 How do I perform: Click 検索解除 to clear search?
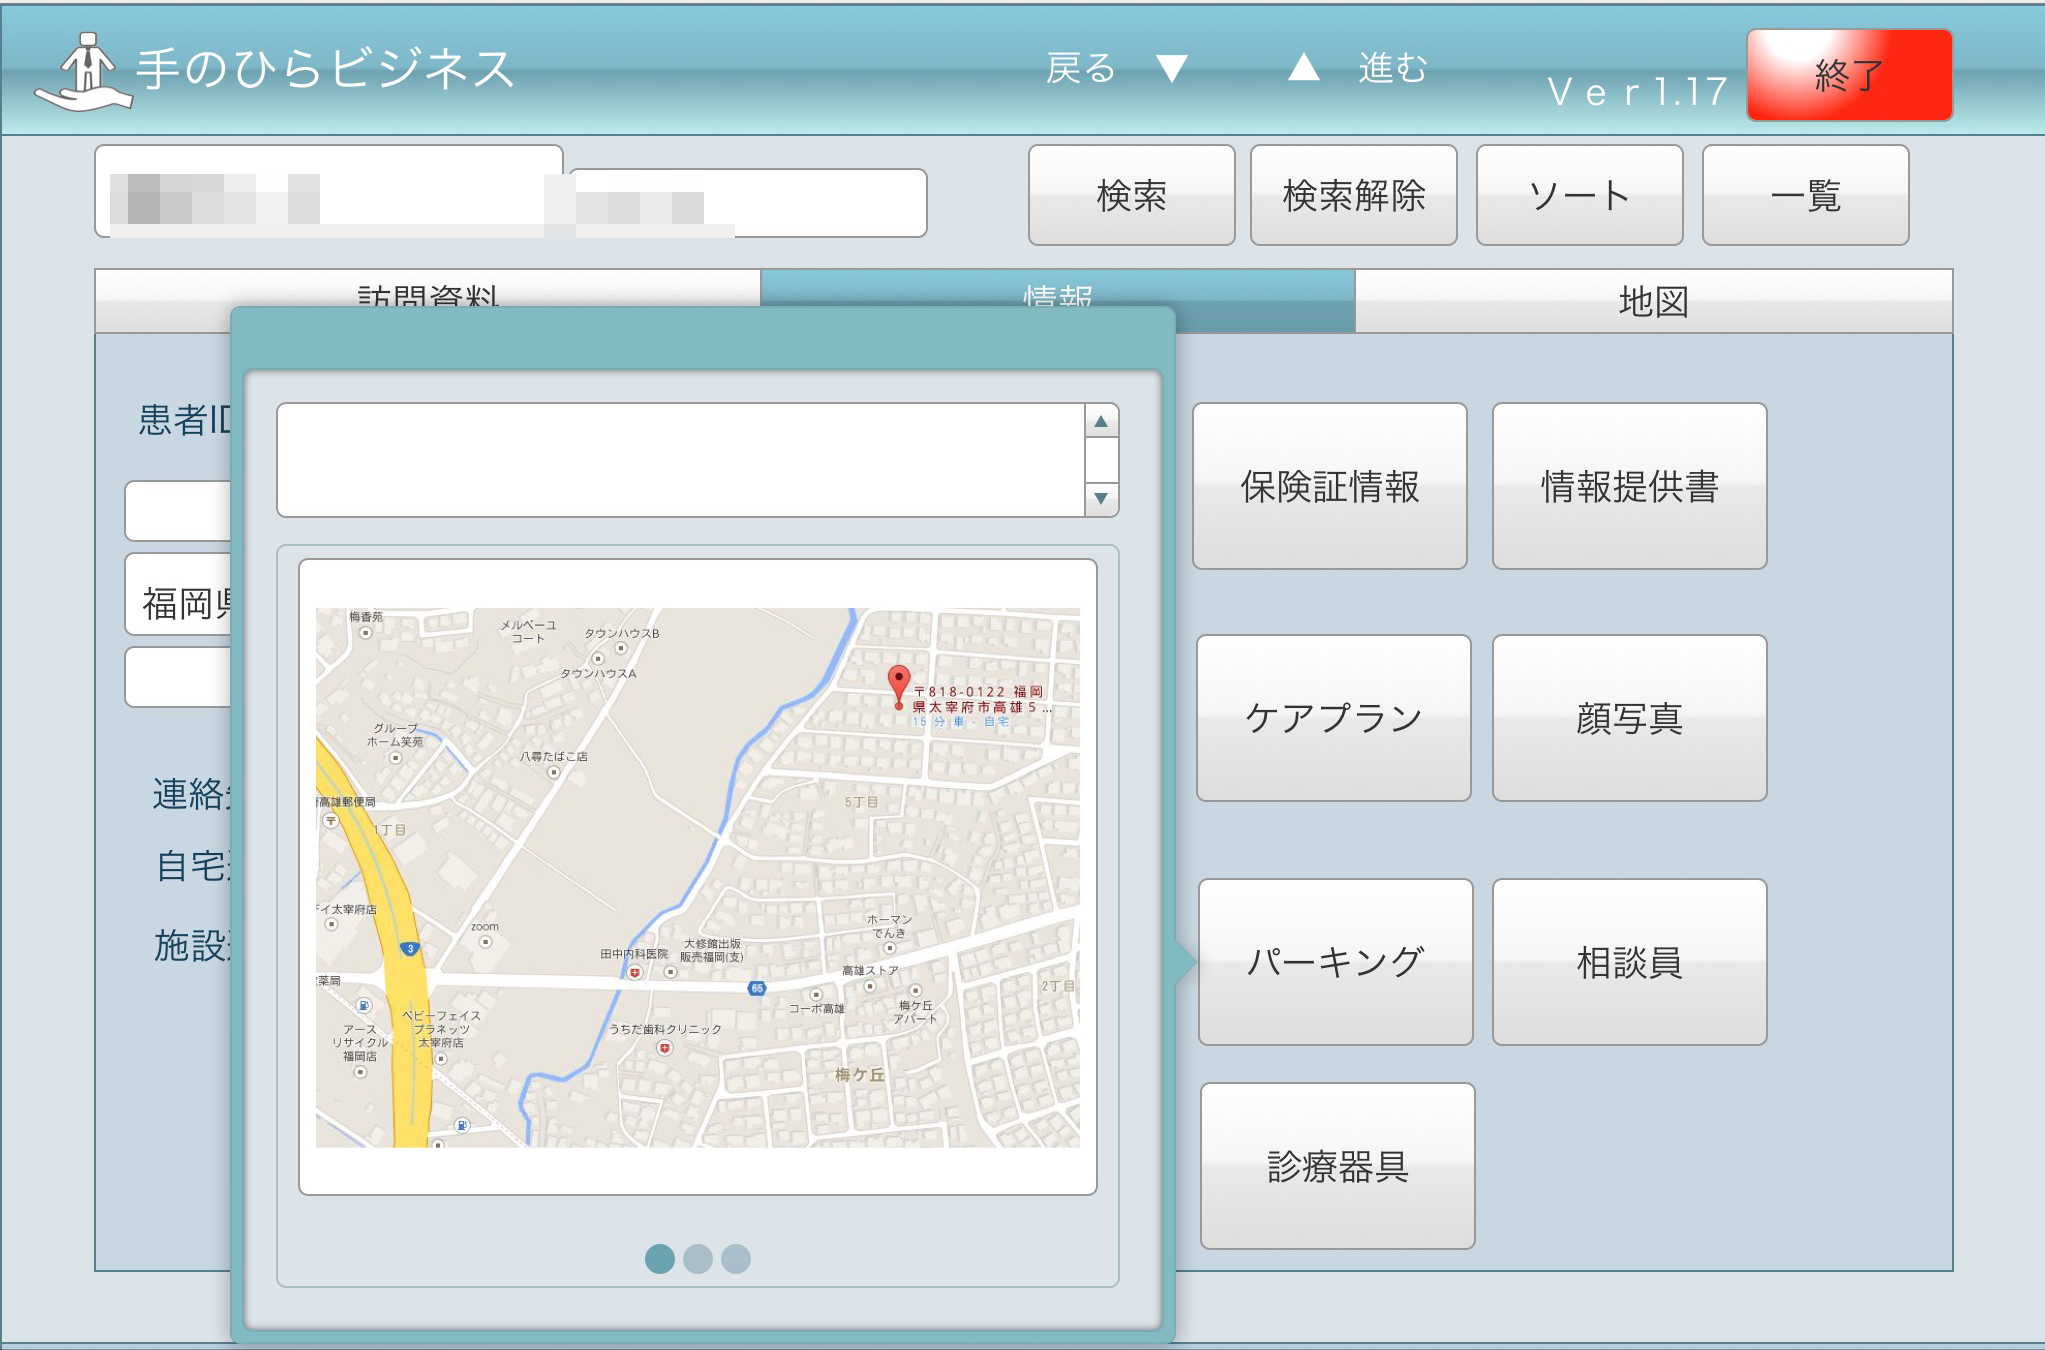click(1353, 196)
